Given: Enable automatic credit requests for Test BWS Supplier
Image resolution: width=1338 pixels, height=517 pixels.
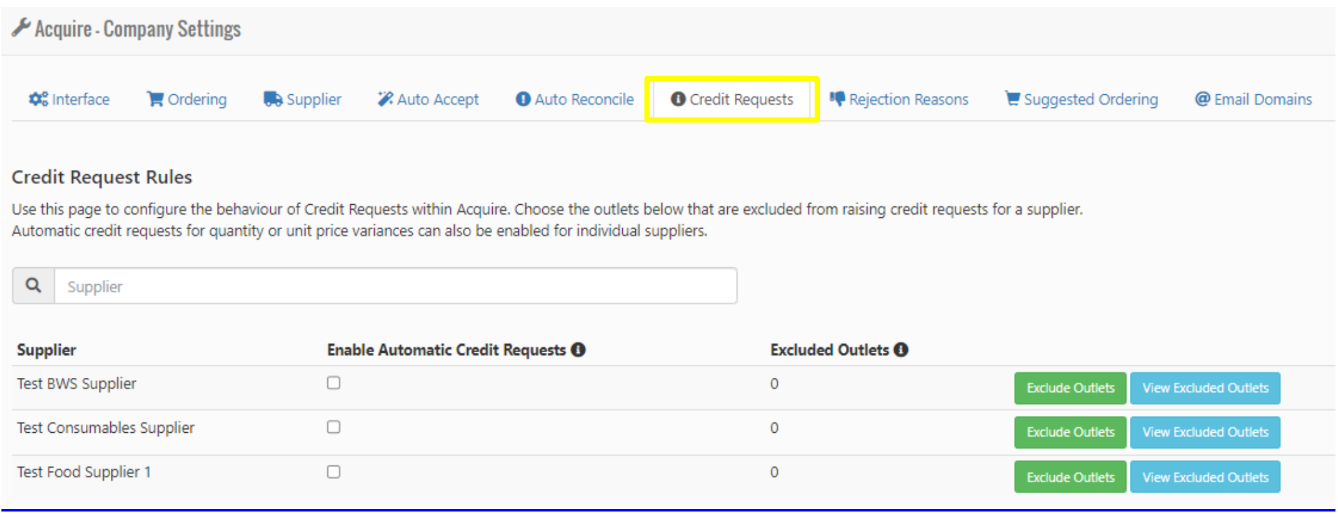Looking at the screenshot, I should pyautogui.click(x=334, y=383).
